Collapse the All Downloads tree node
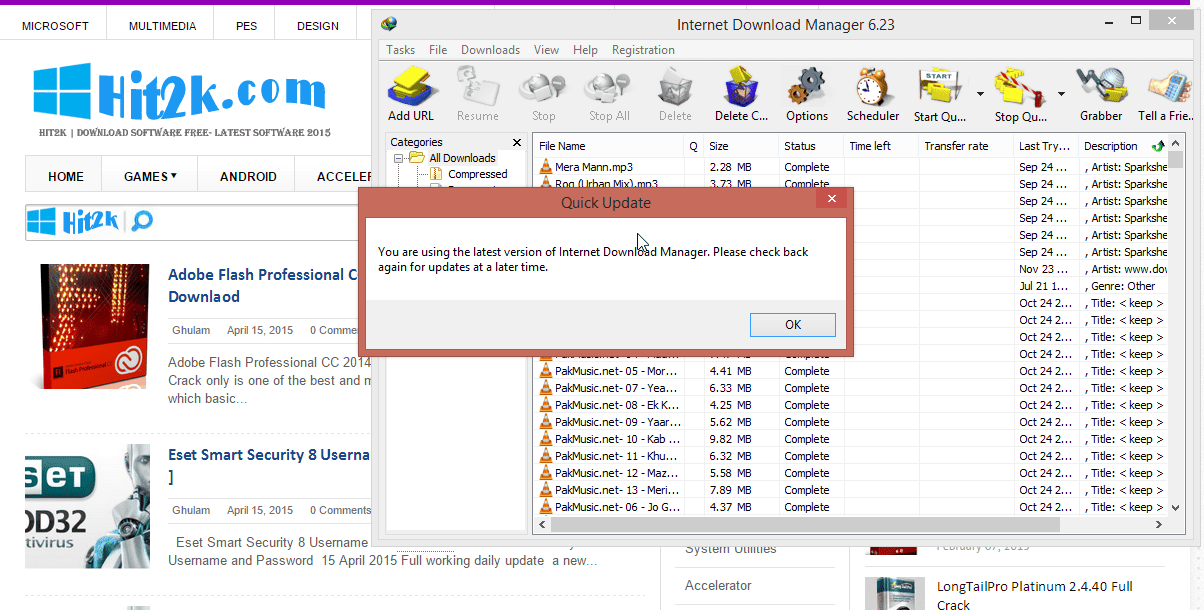The height and width of the screenshot is (610, 1204). [398, 158]
